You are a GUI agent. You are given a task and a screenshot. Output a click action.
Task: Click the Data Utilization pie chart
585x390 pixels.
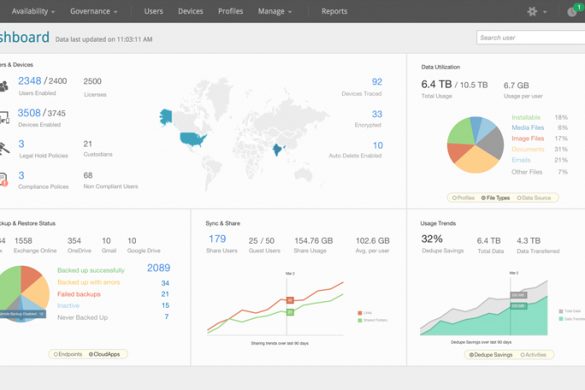click(x=475, y=145)
